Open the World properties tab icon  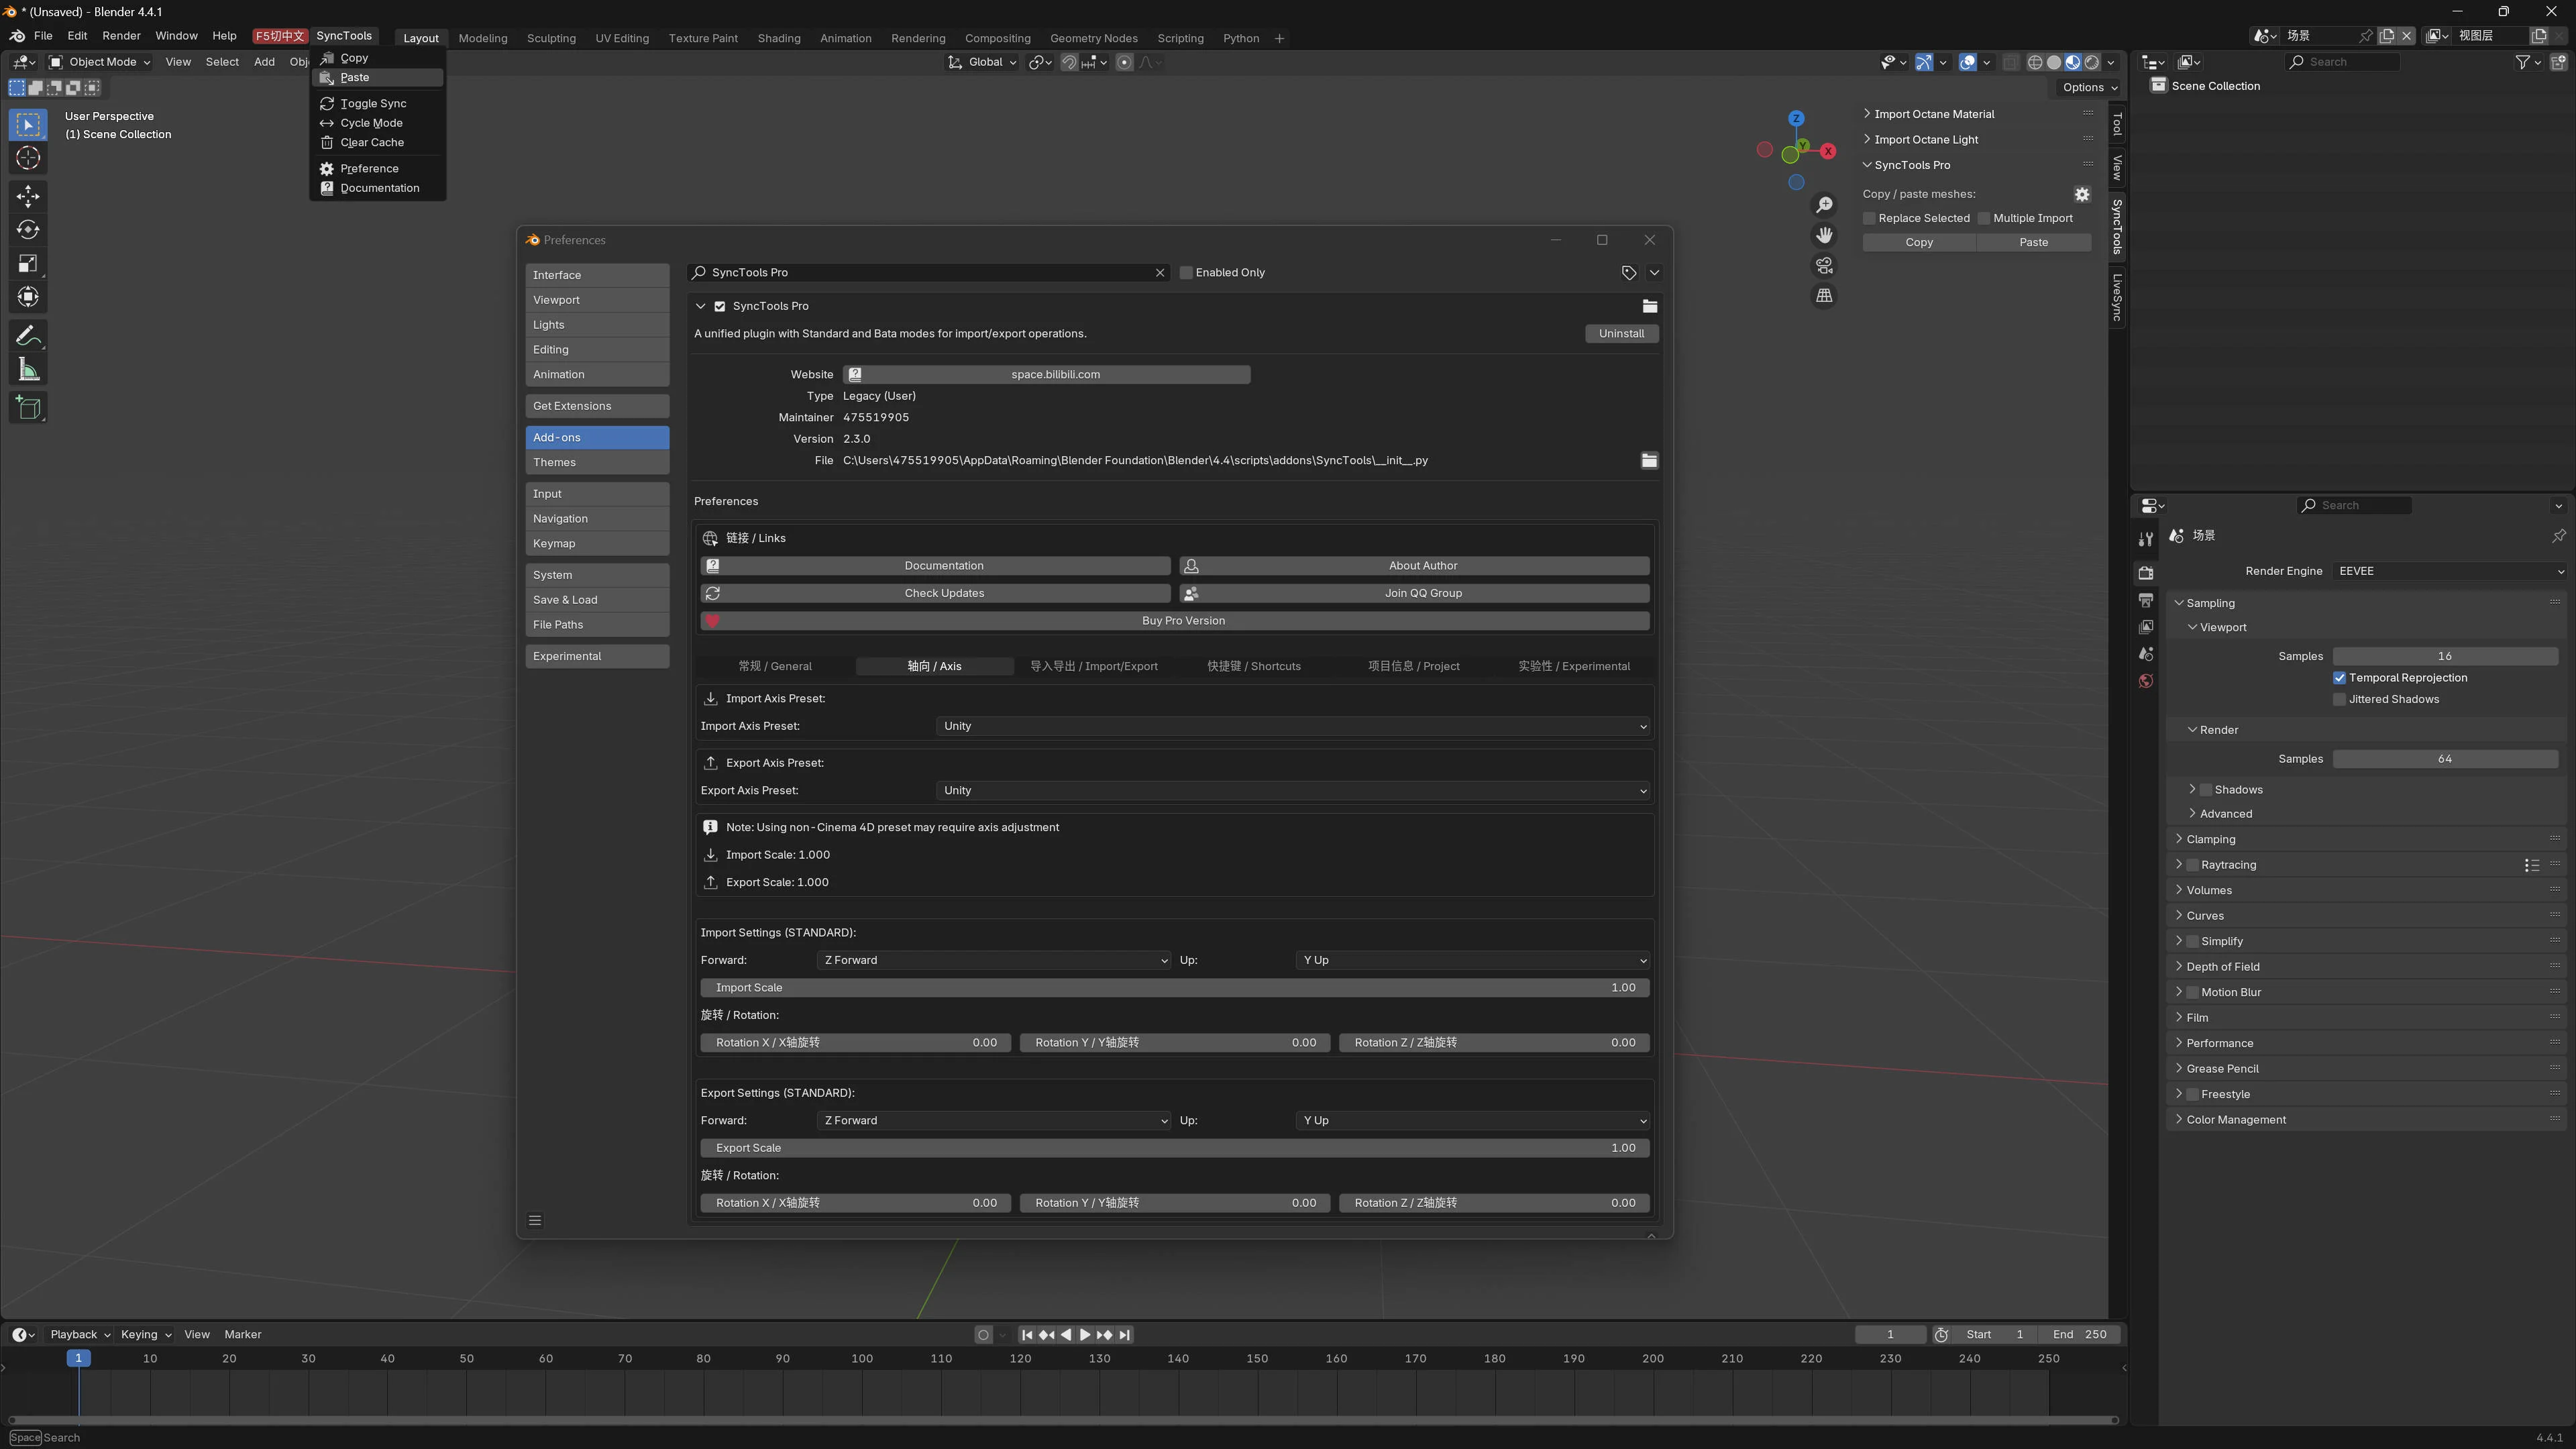pos(2145,681)
